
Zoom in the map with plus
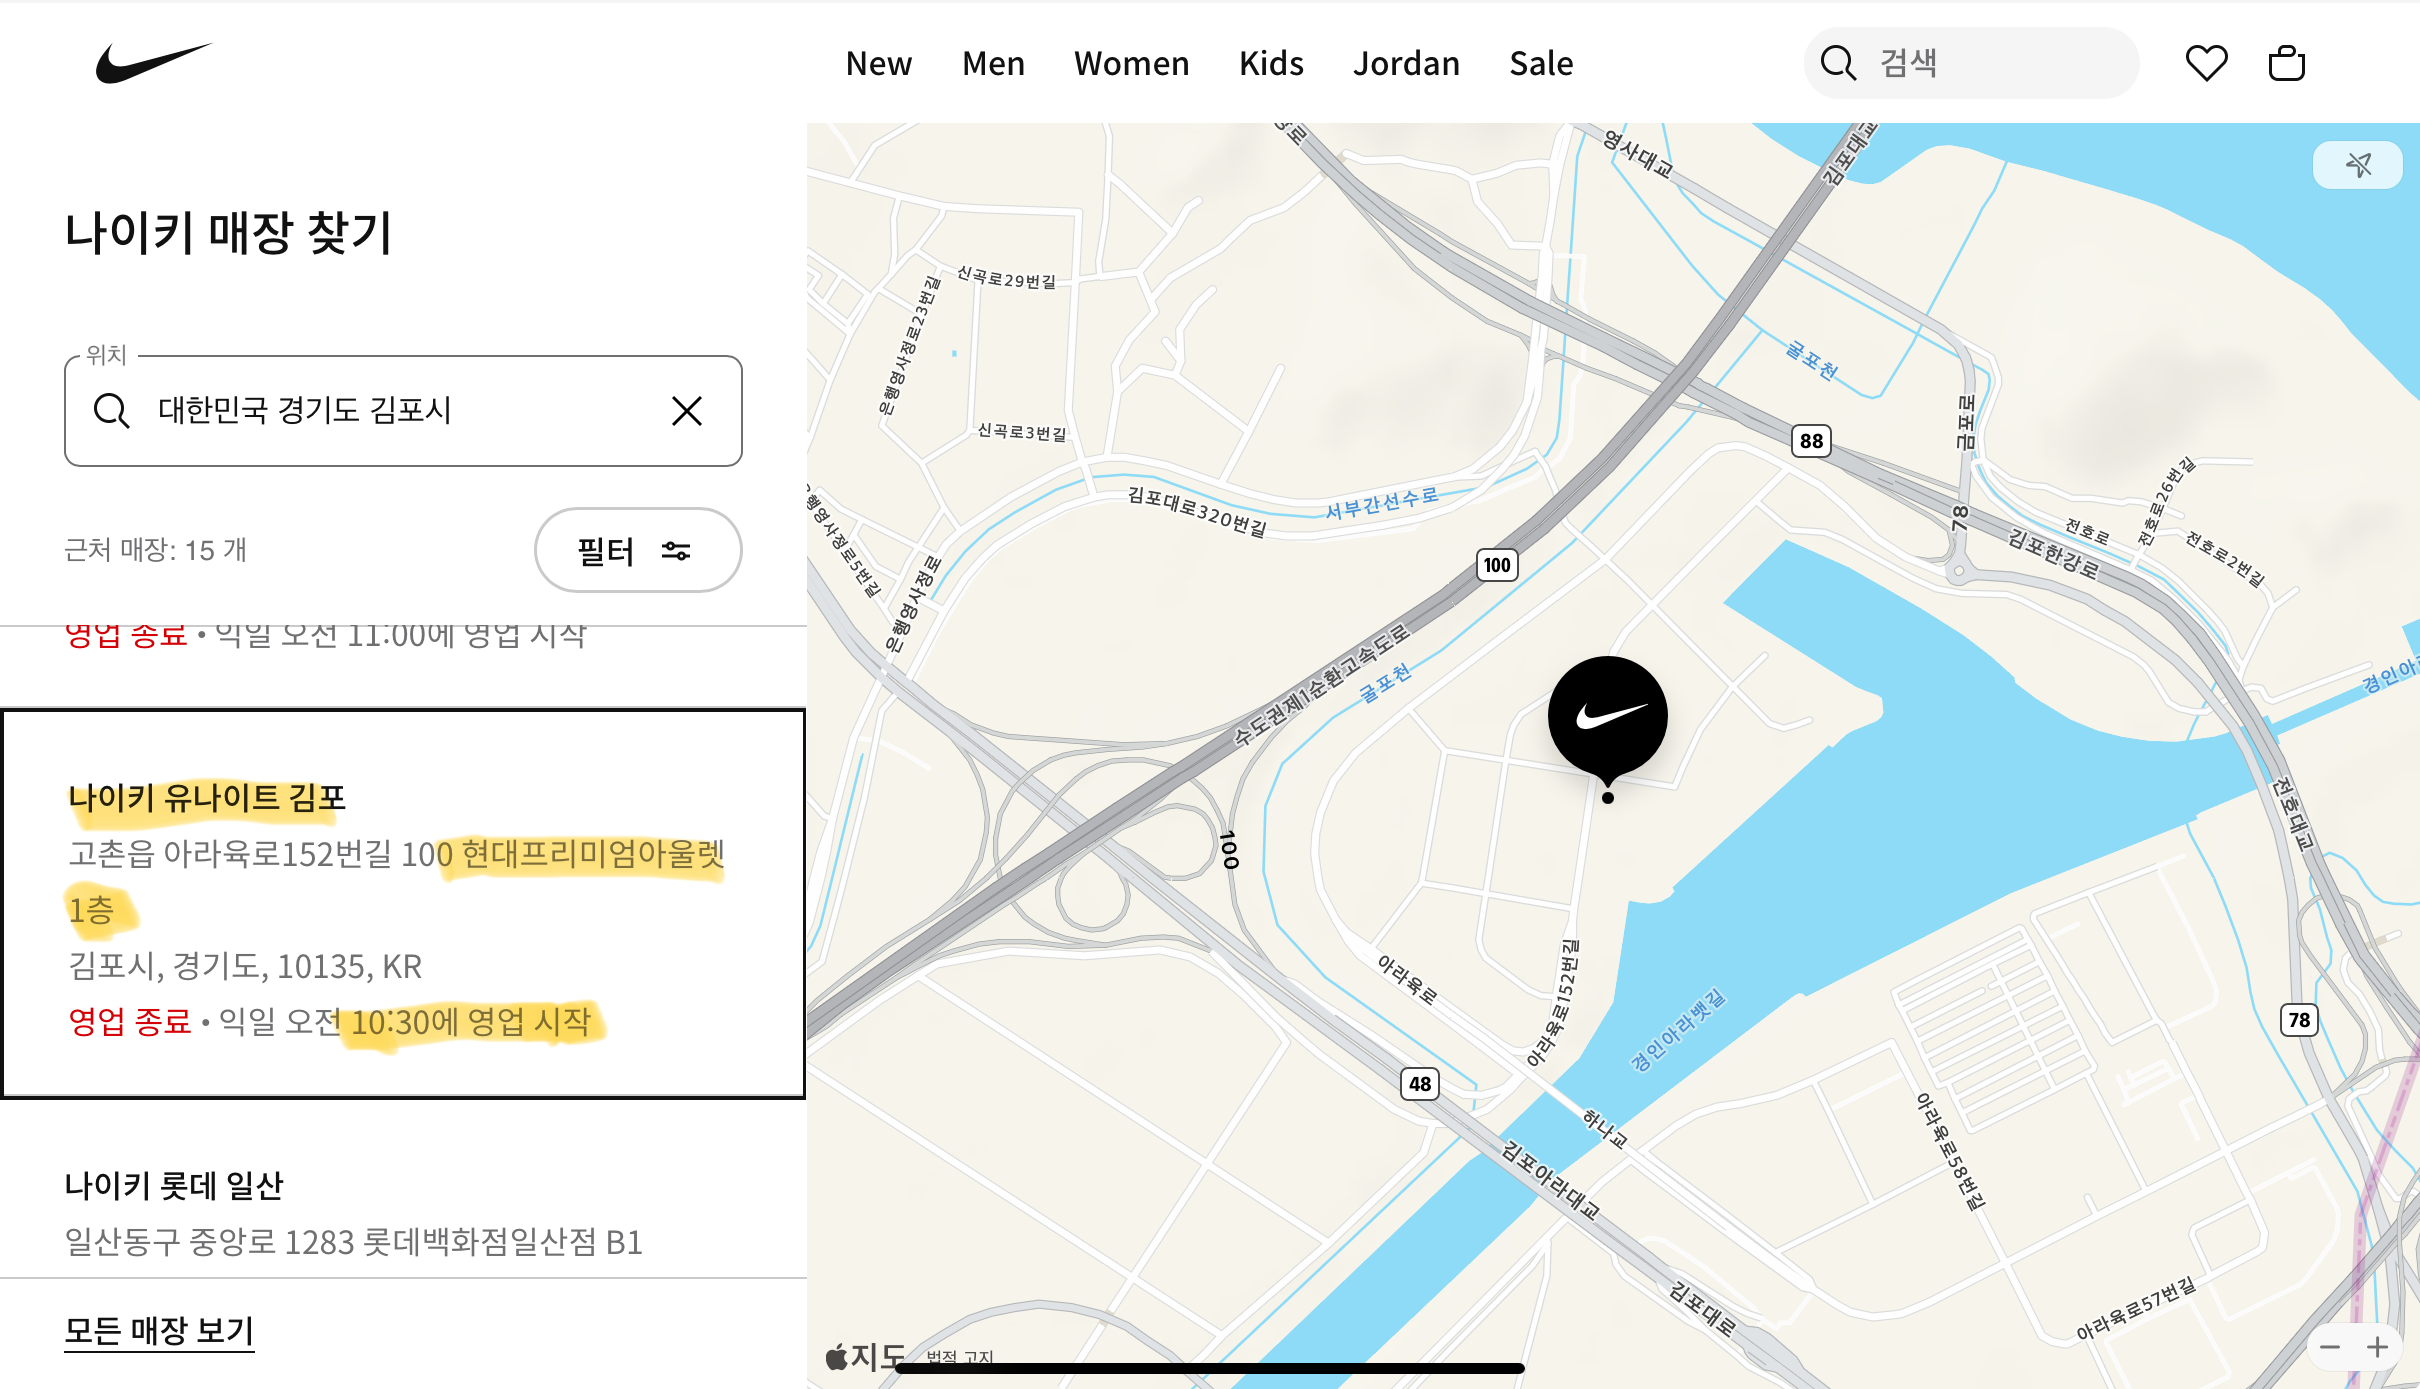coord(2378,1348)
